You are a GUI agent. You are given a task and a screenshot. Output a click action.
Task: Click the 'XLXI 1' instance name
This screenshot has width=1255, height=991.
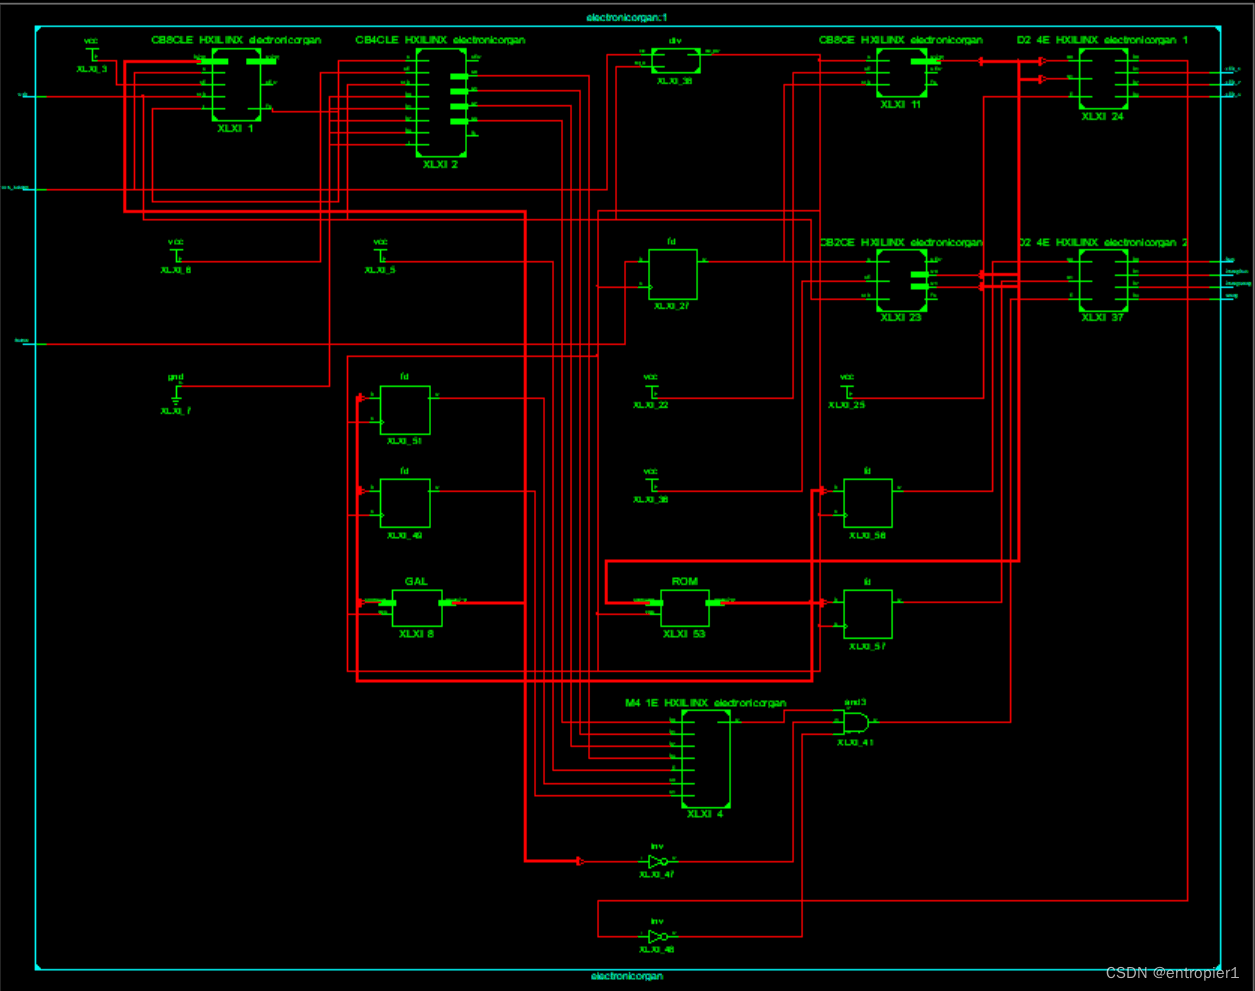(x=236, y=128)
